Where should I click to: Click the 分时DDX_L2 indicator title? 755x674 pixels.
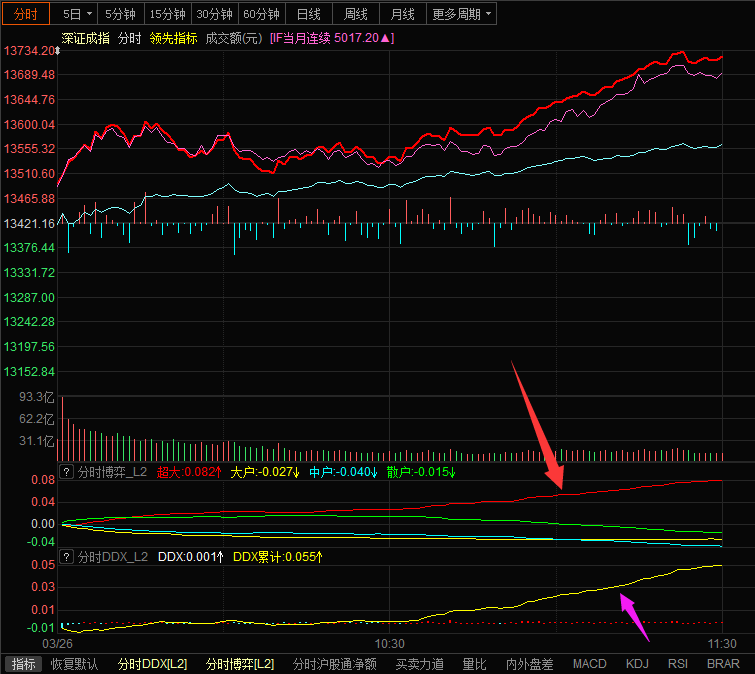[113, 557]
